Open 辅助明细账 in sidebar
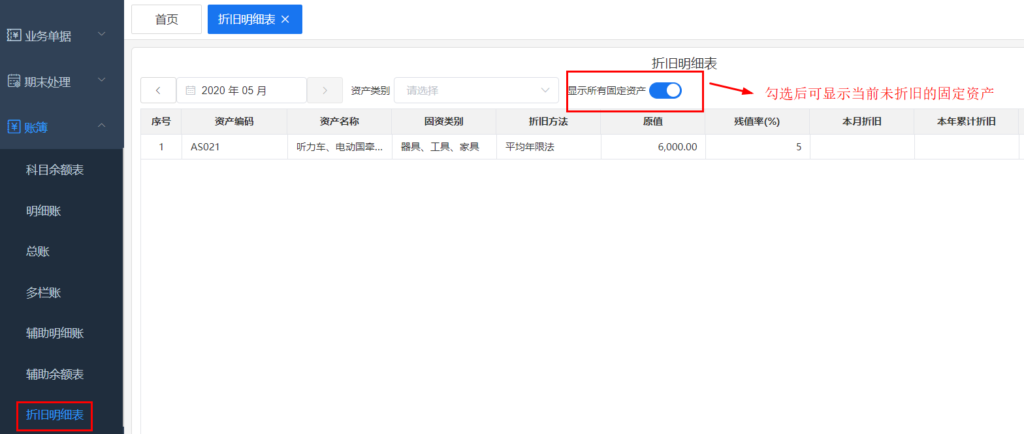1024x434 pixels. pyautogui.click(x=55, y=333)
